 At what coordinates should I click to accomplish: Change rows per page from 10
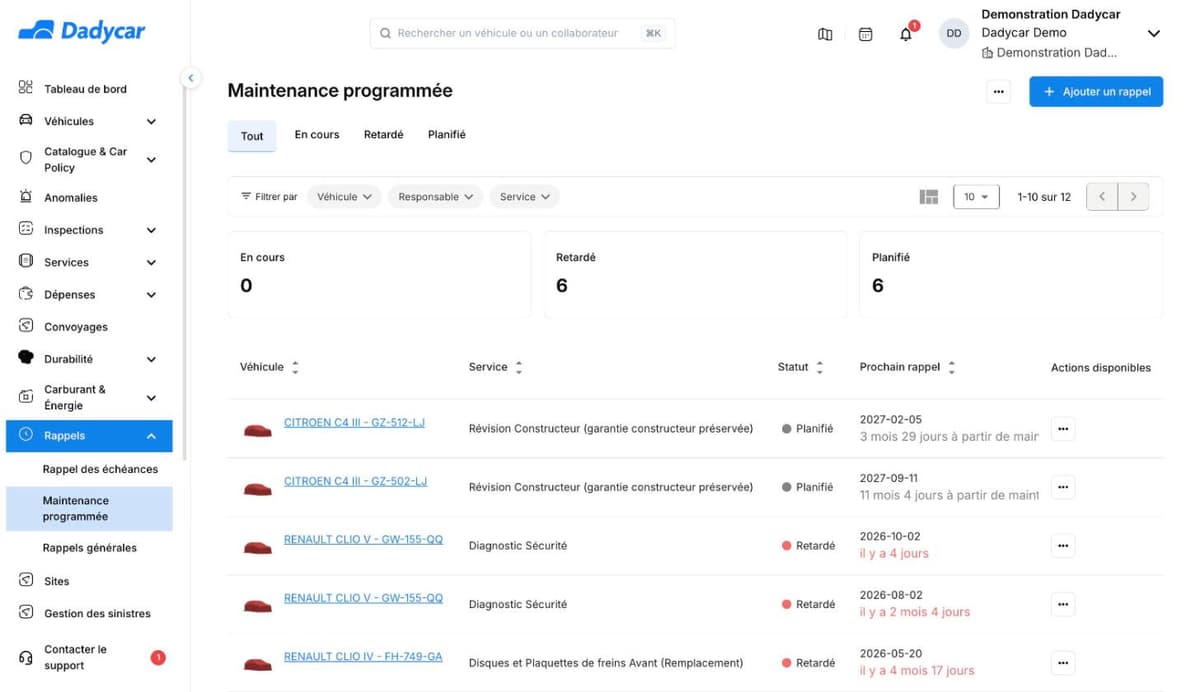[976, 197]
